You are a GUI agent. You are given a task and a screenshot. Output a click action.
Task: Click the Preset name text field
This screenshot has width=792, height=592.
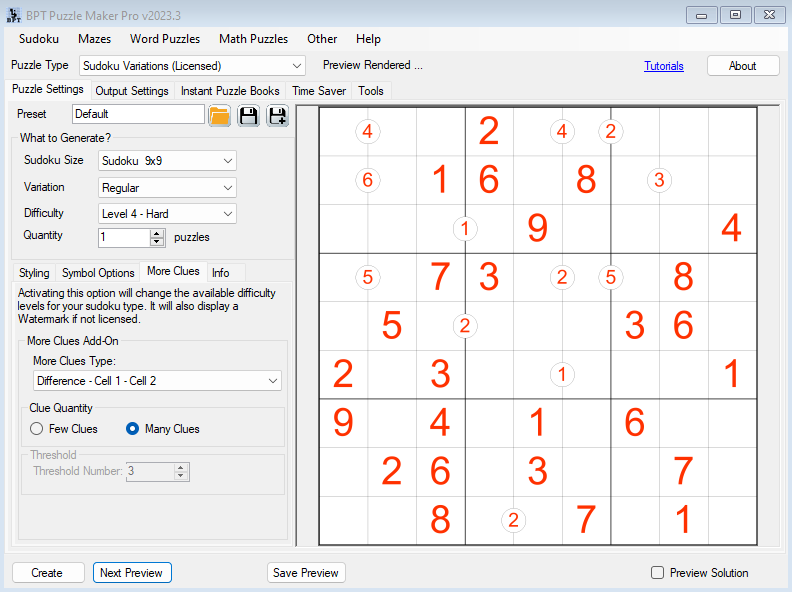click(x=138, y=114)
